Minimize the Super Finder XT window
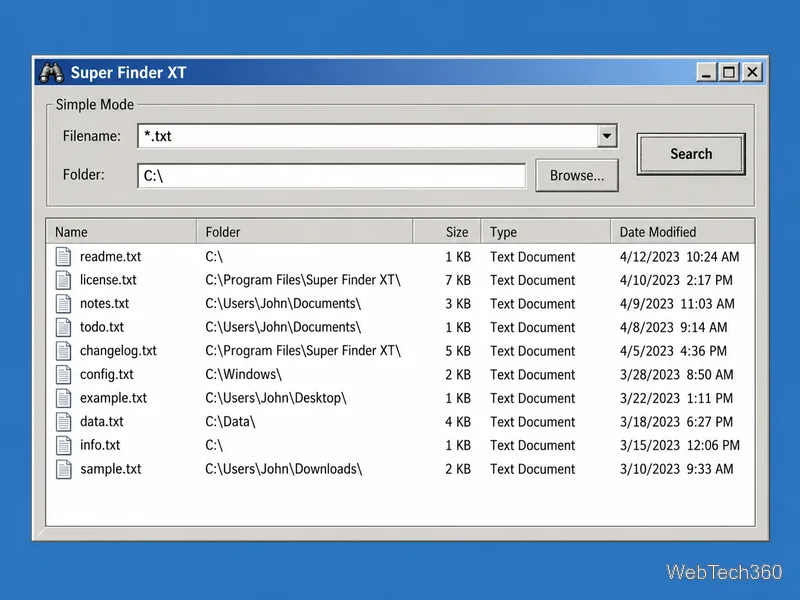 click(706, 72)
